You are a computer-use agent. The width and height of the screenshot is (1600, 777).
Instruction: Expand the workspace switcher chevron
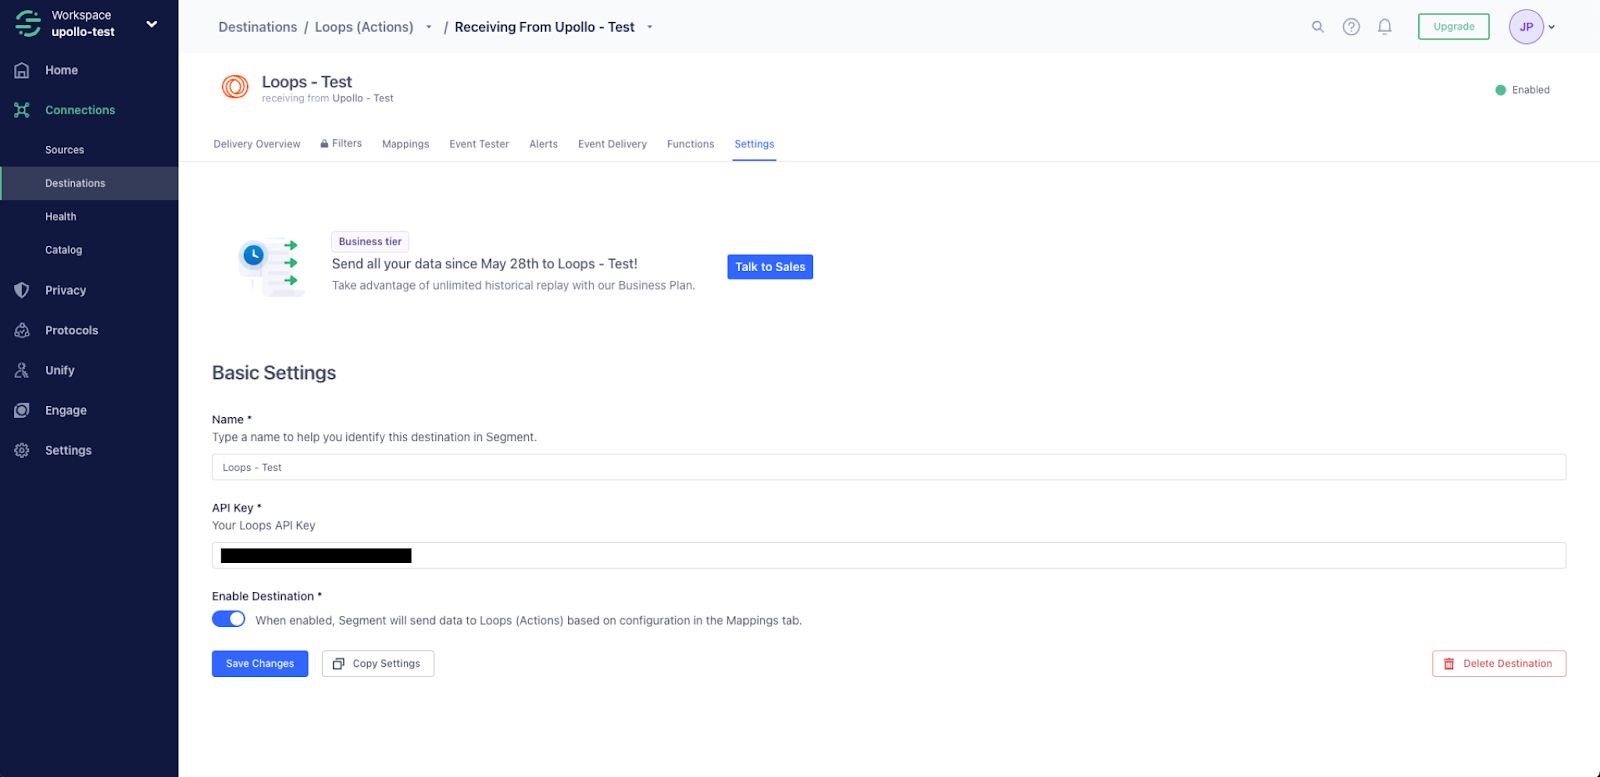[x=152, y=24]
